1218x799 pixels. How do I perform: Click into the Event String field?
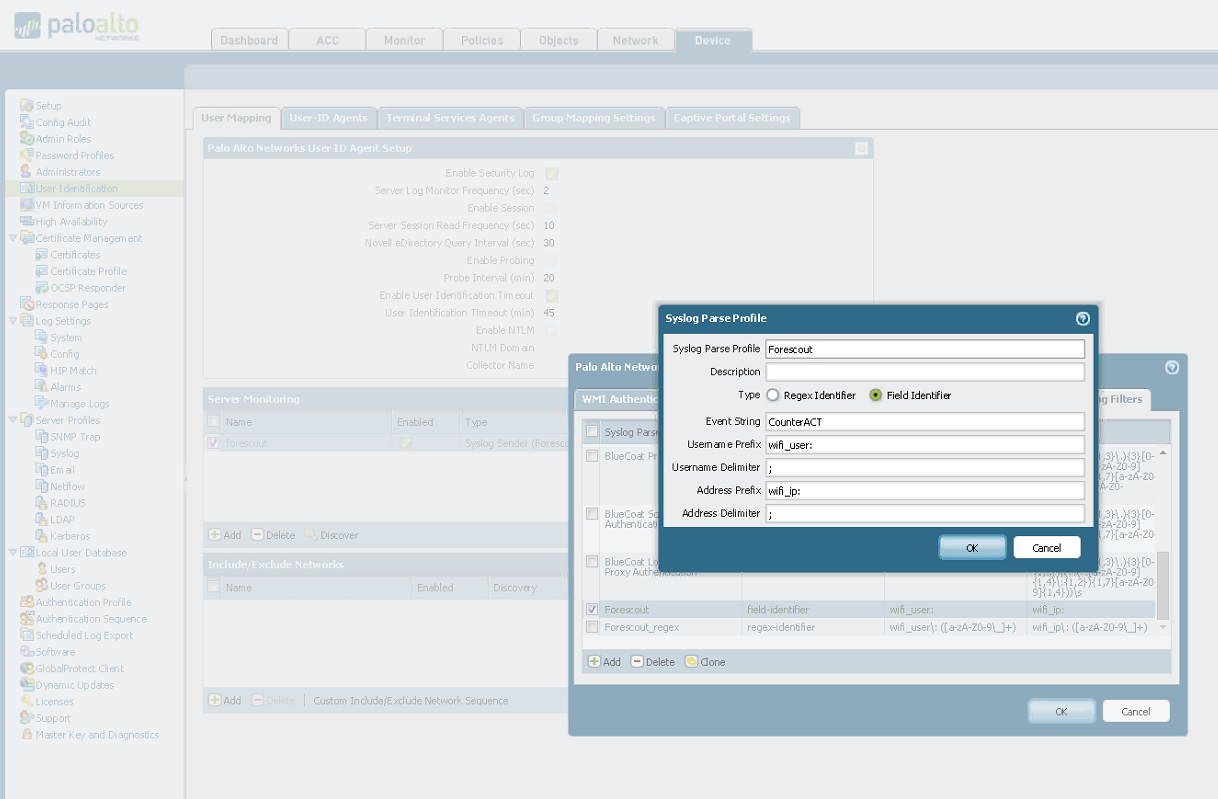[924, 422]
